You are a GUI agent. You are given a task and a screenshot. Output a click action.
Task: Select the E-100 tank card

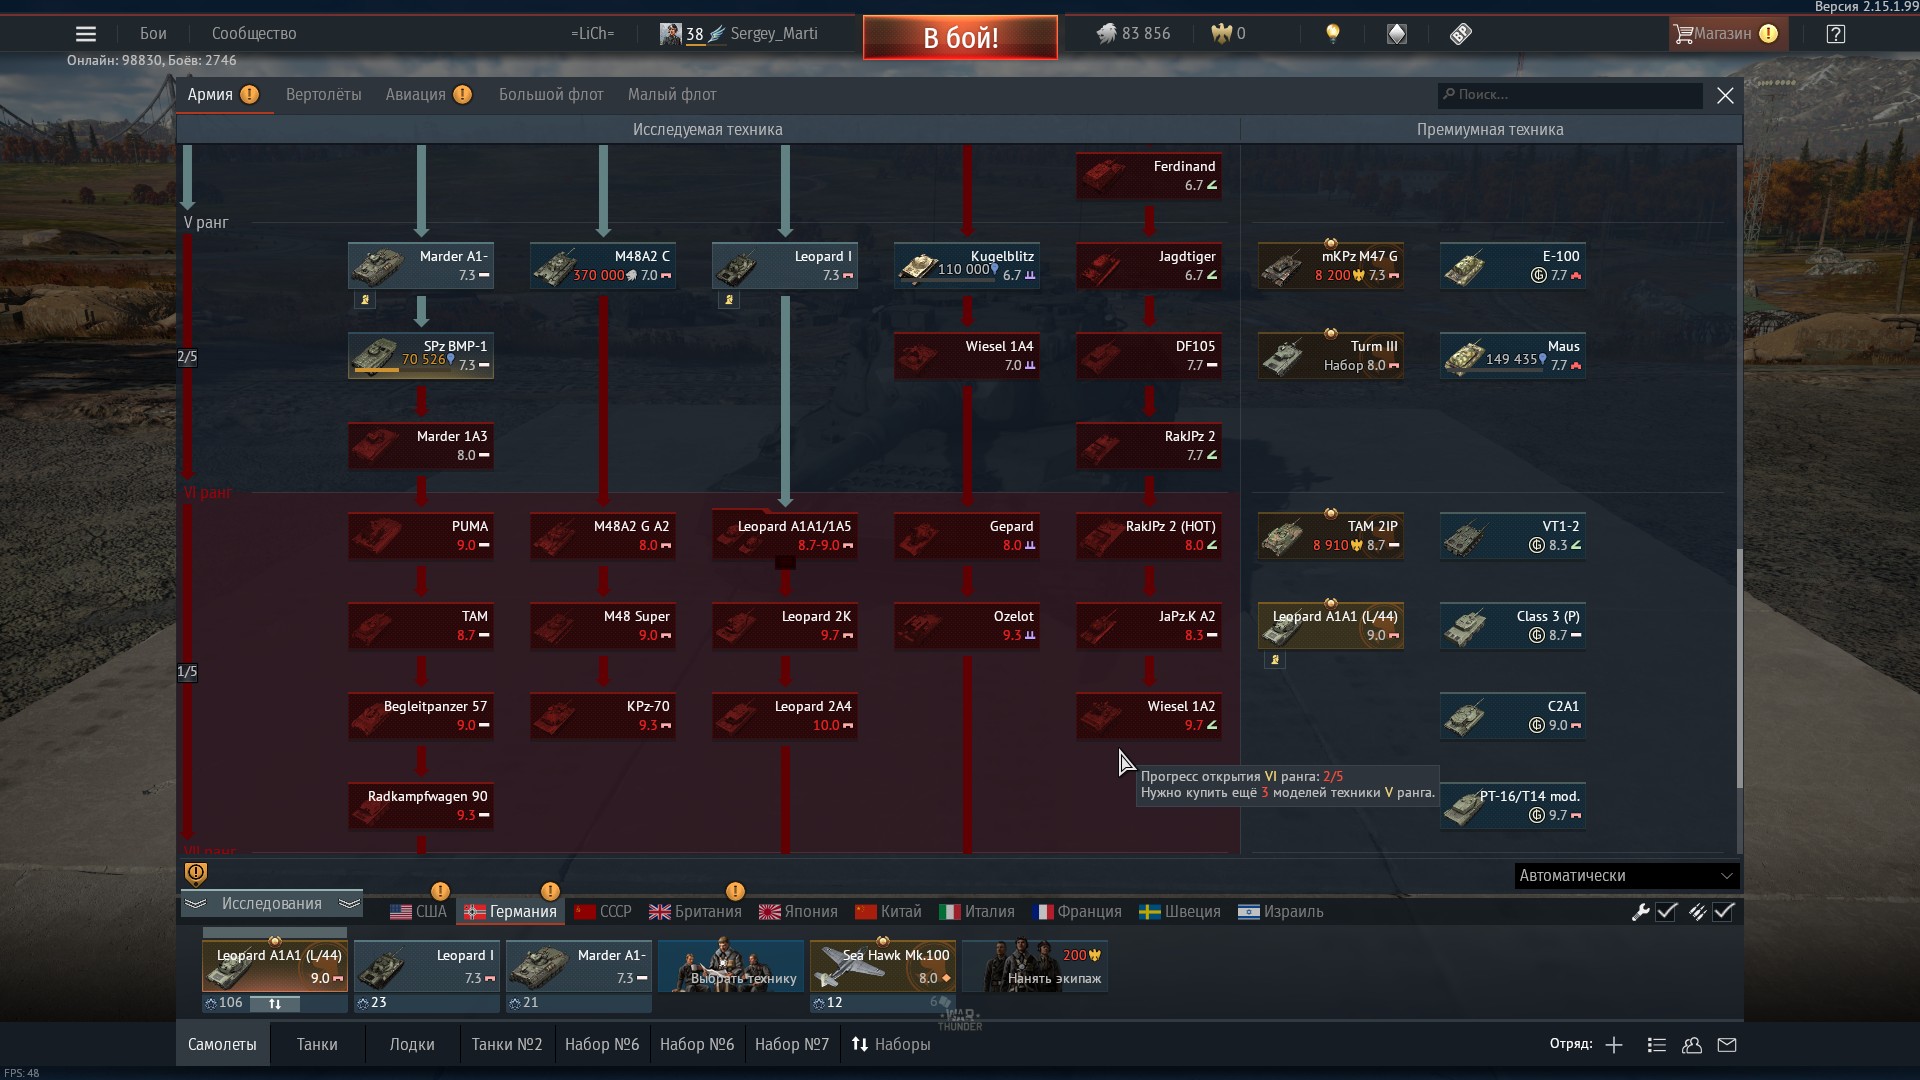(x=1513, y=266)
